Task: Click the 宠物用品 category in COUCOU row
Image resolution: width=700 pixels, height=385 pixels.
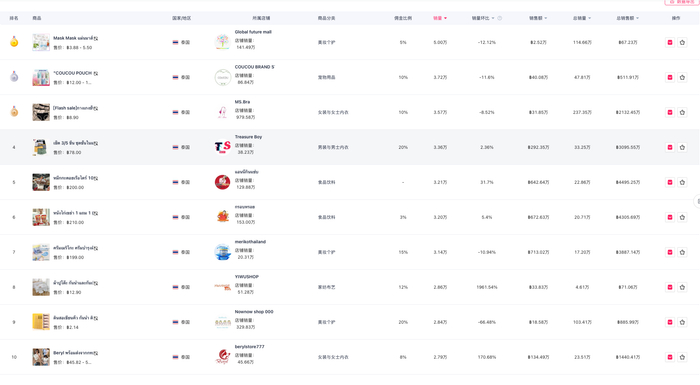Action: (x=326, y=77)
